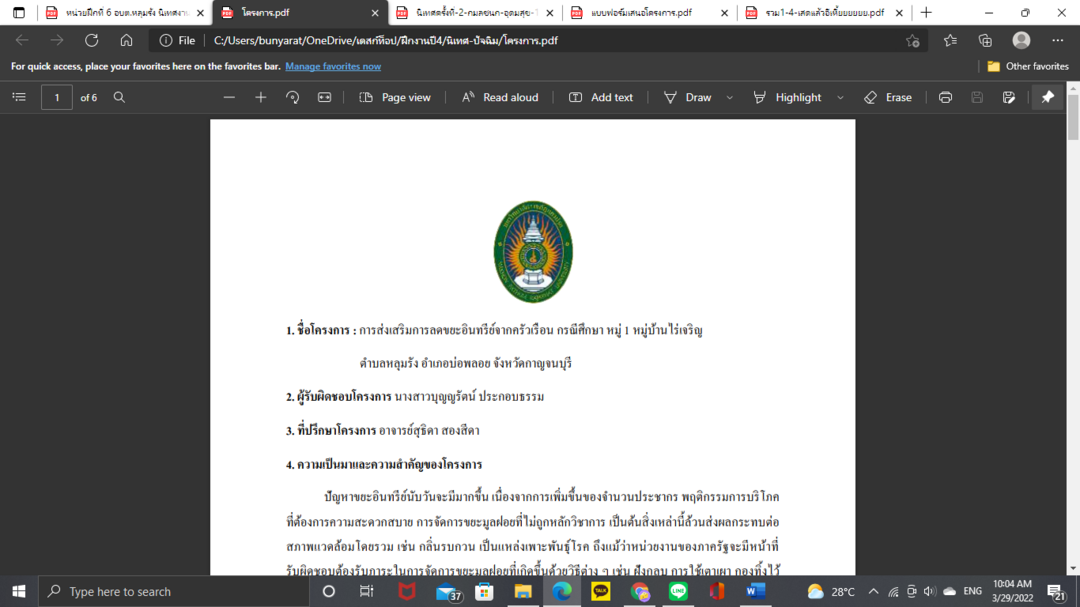The image size is (1080, 607).
Task: Zoom out the PDF with minus icon
Action: (x=229, y=97)
